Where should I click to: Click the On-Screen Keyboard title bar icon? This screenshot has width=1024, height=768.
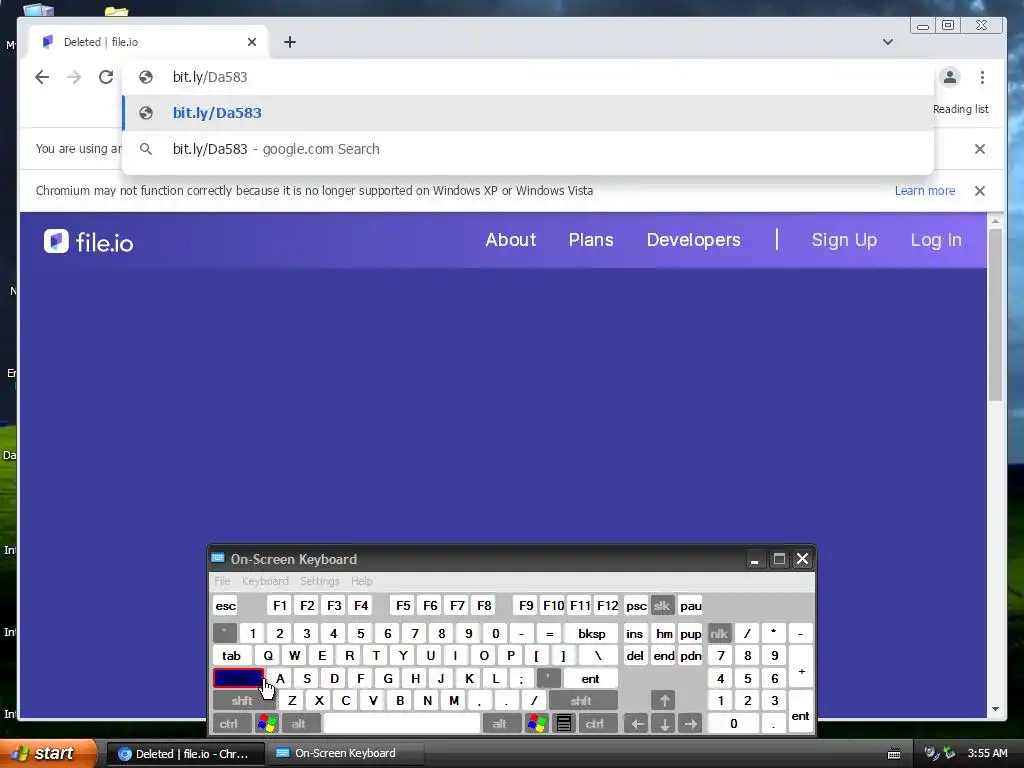tap(218, 558)
